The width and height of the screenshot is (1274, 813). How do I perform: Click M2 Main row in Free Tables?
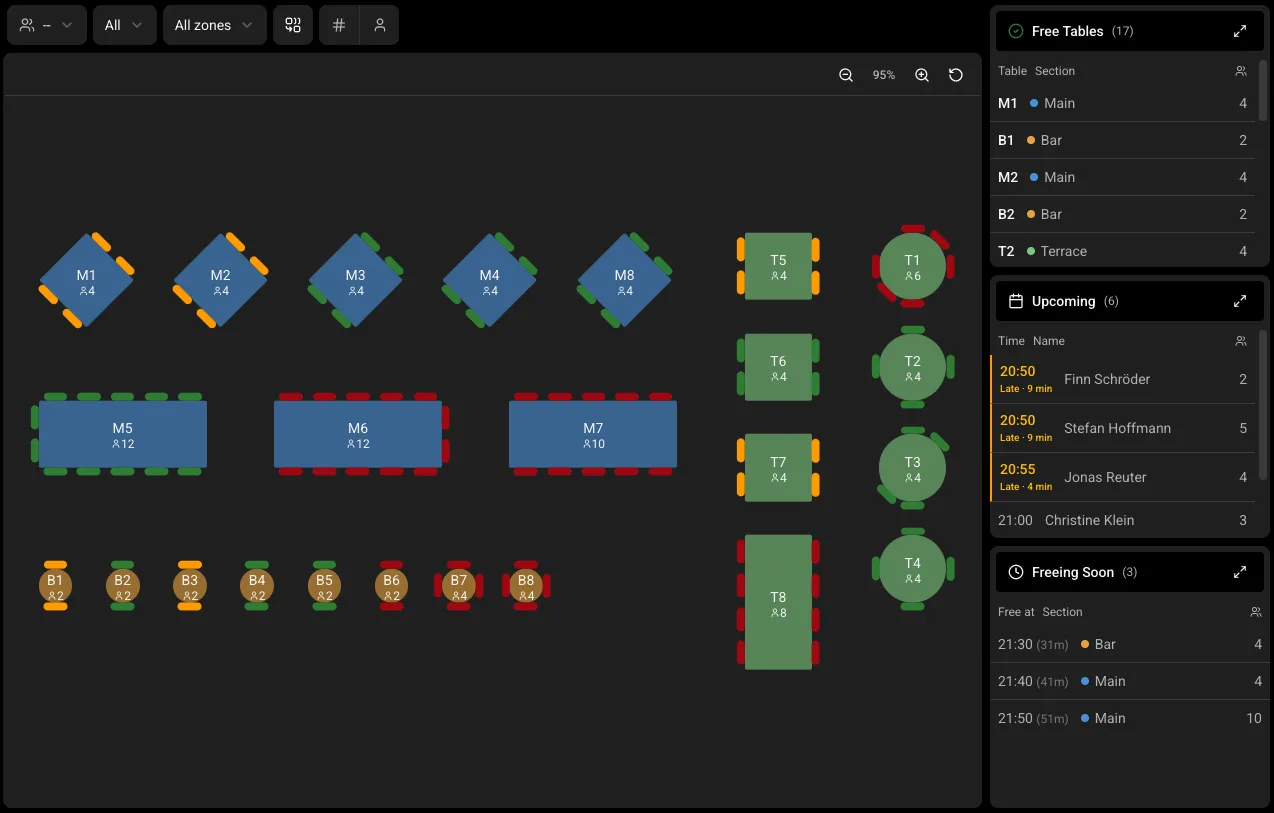coord(1124,177)
